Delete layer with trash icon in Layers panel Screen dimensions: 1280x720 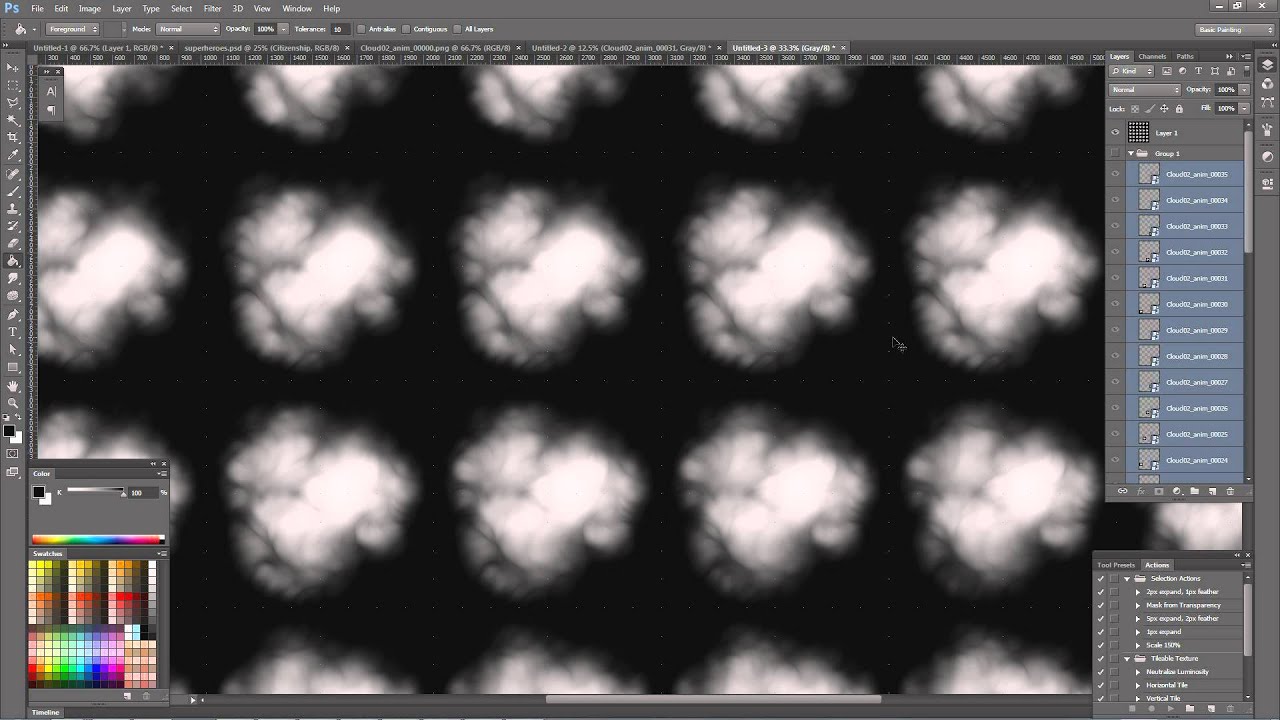click(x=1230, y=491)
